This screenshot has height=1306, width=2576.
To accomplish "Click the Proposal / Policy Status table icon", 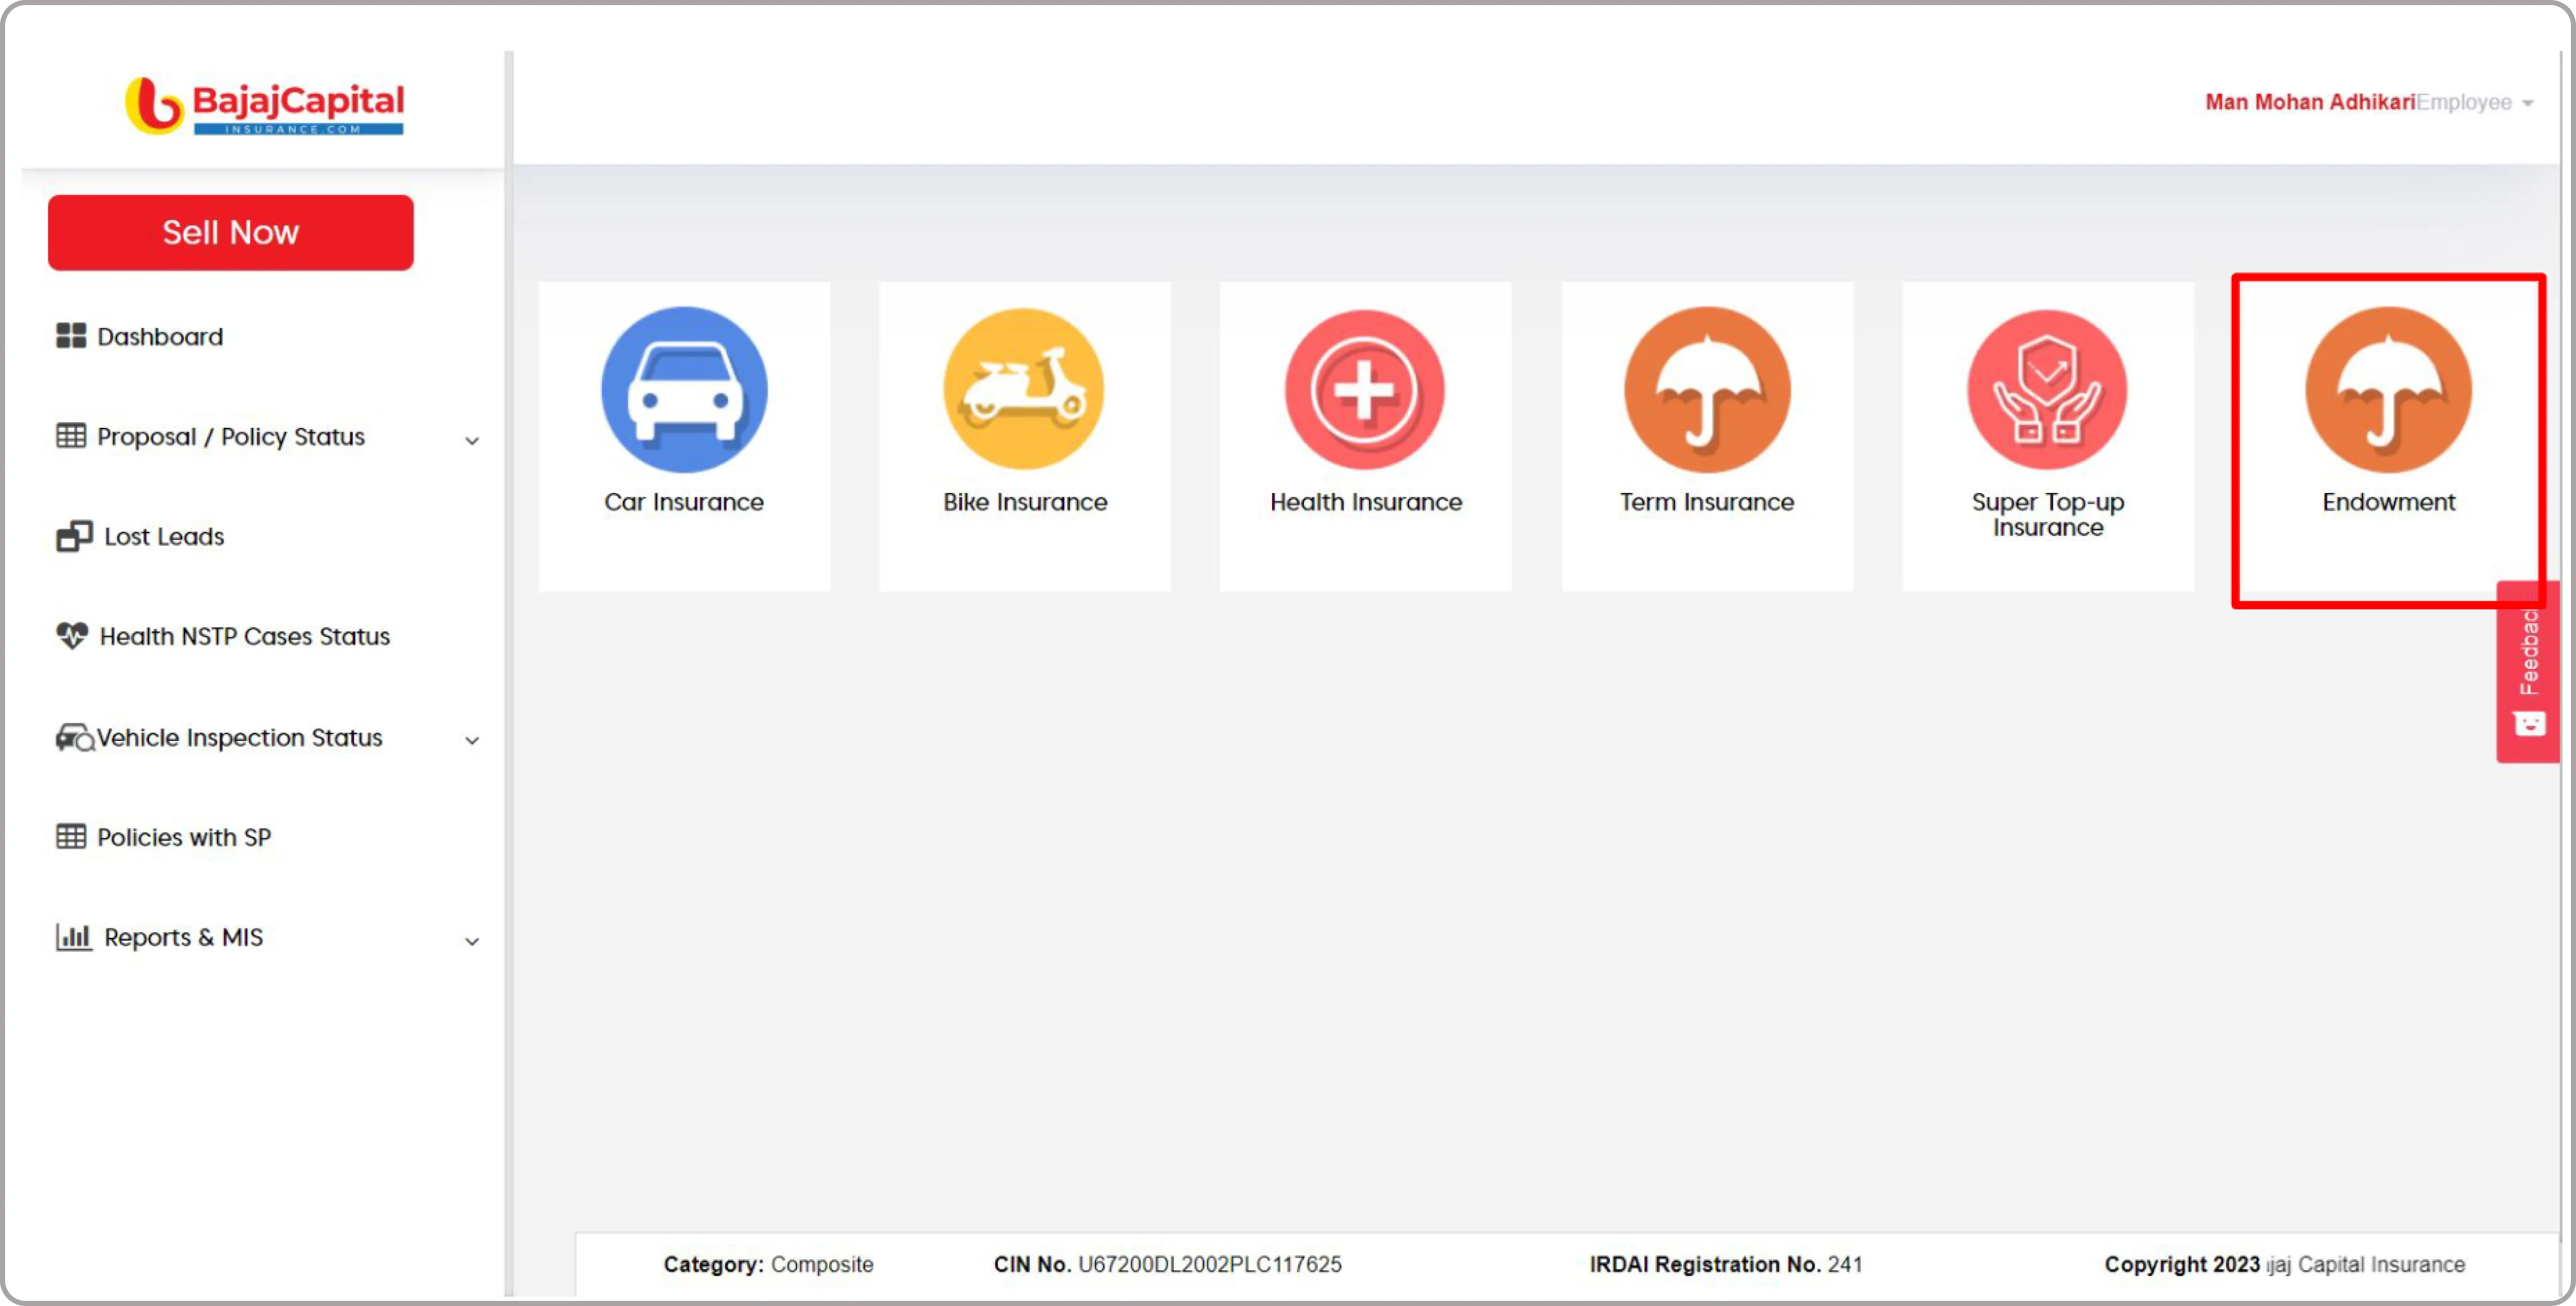I will pyautogui.click(x=71, y=436).
